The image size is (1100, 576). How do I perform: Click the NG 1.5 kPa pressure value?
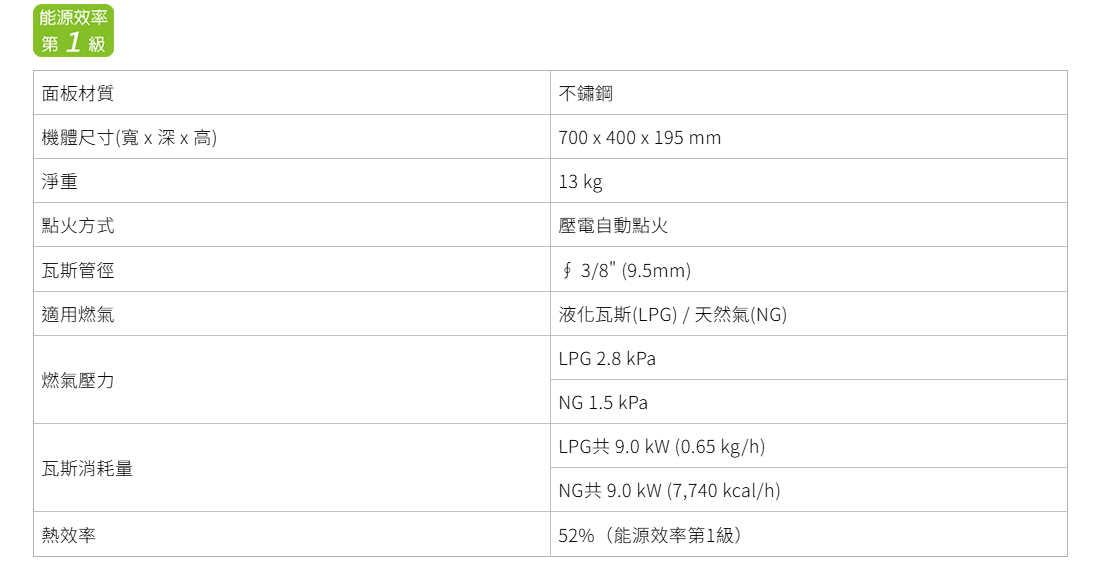pyautogui.click(x=603, y=403)
